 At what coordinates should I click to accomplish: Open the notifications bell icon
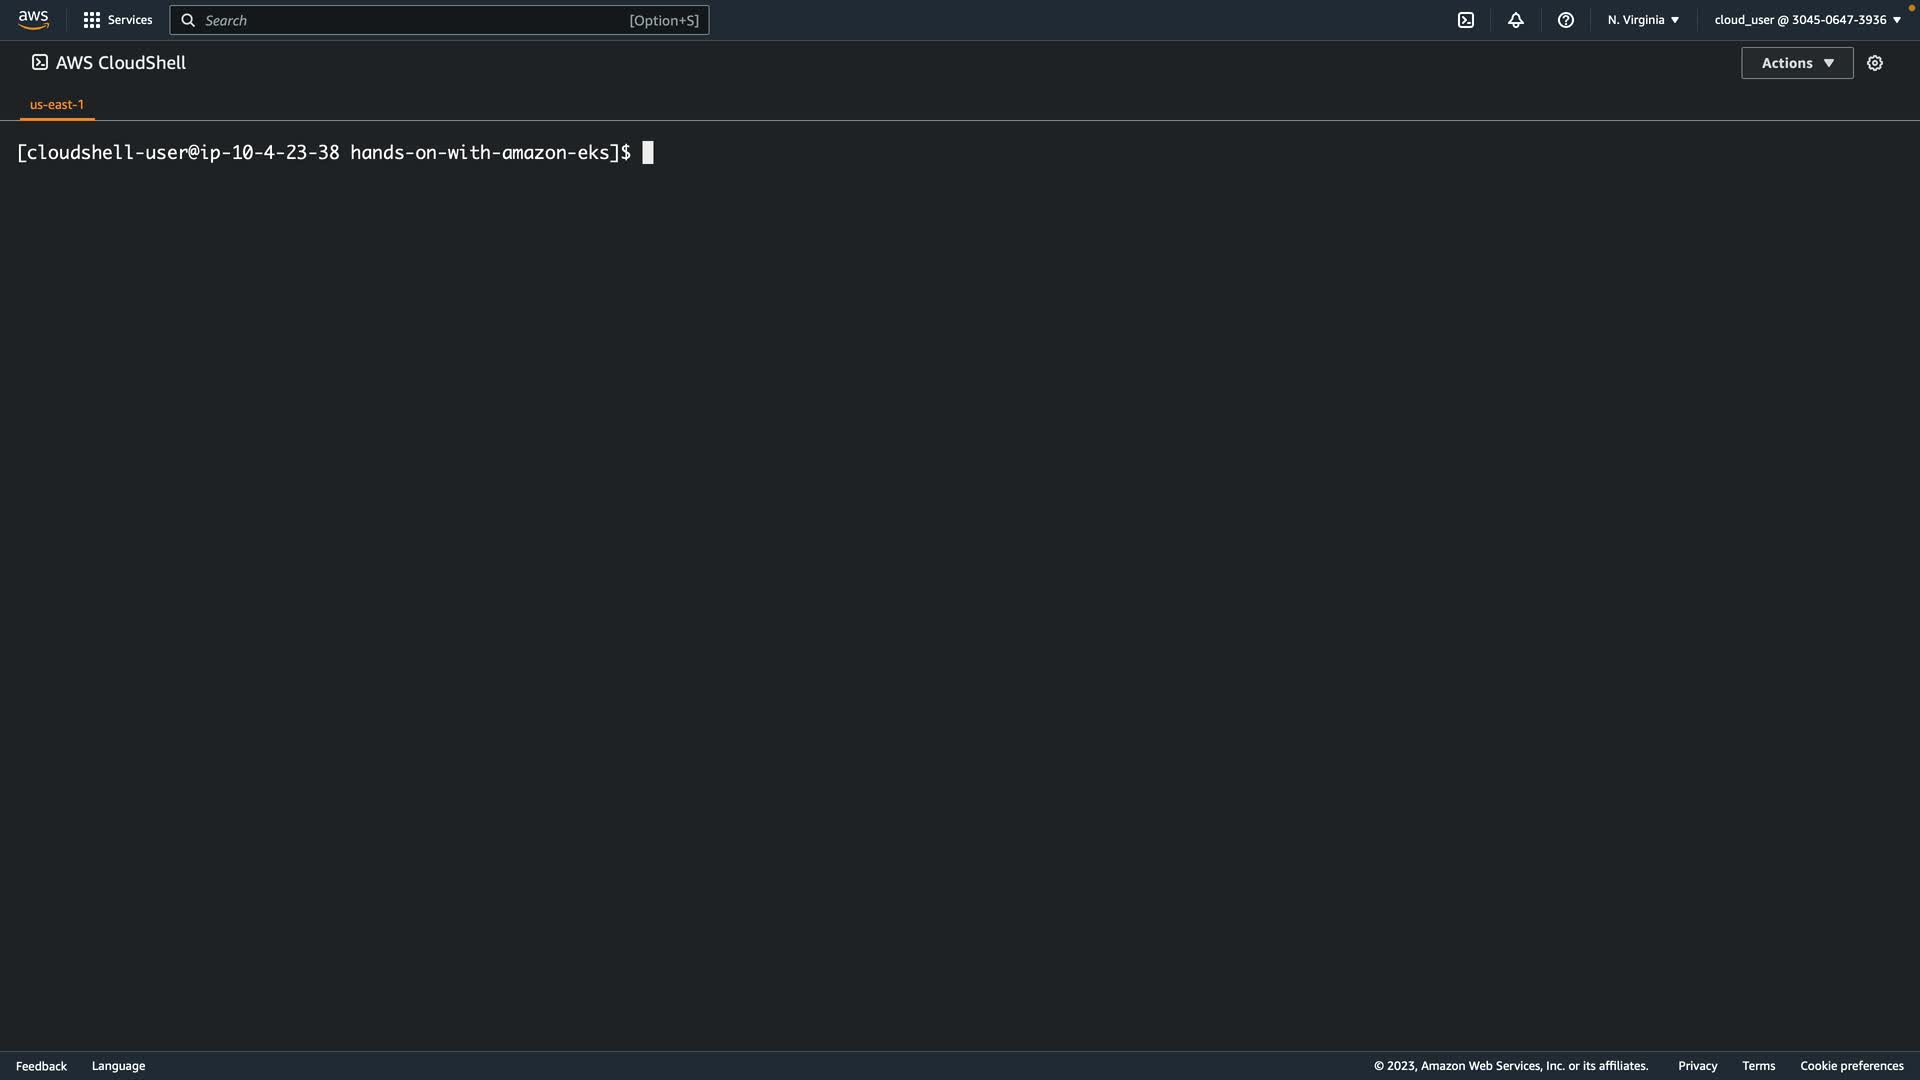pyautogui.click(x=1516, y=20)
